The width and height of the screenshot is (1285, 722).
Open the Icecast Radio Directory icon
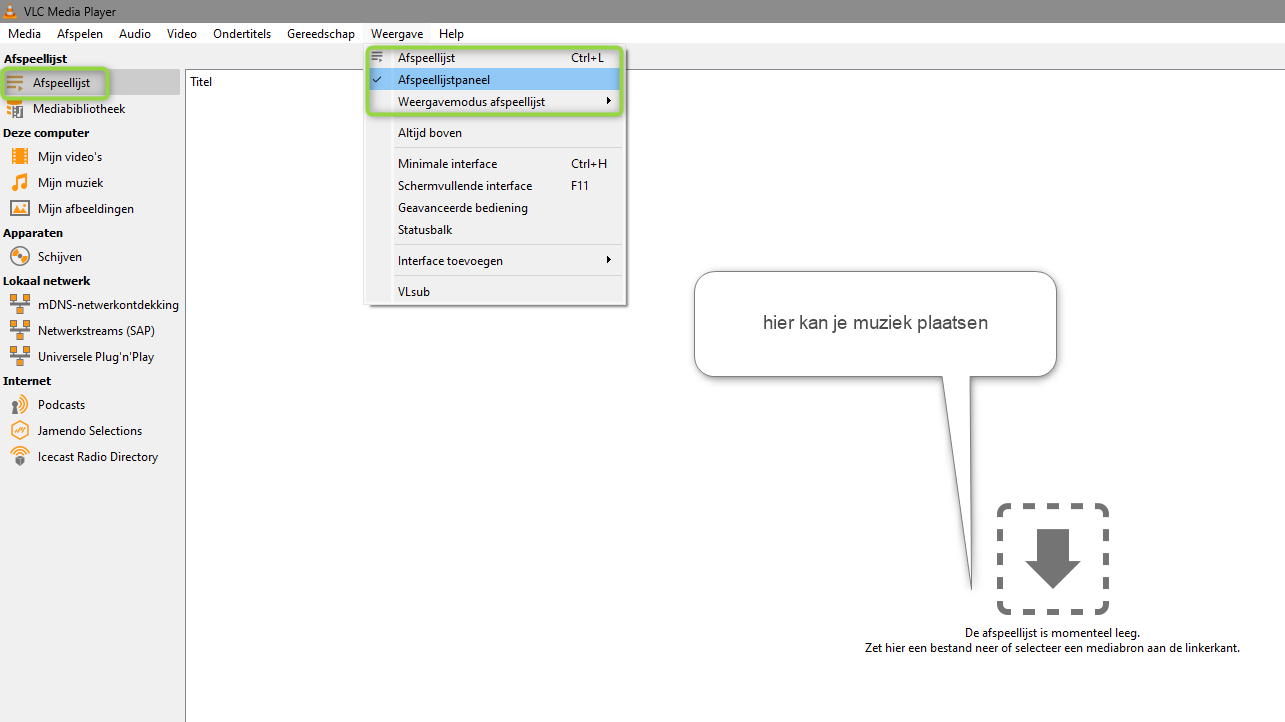(20, 456)
